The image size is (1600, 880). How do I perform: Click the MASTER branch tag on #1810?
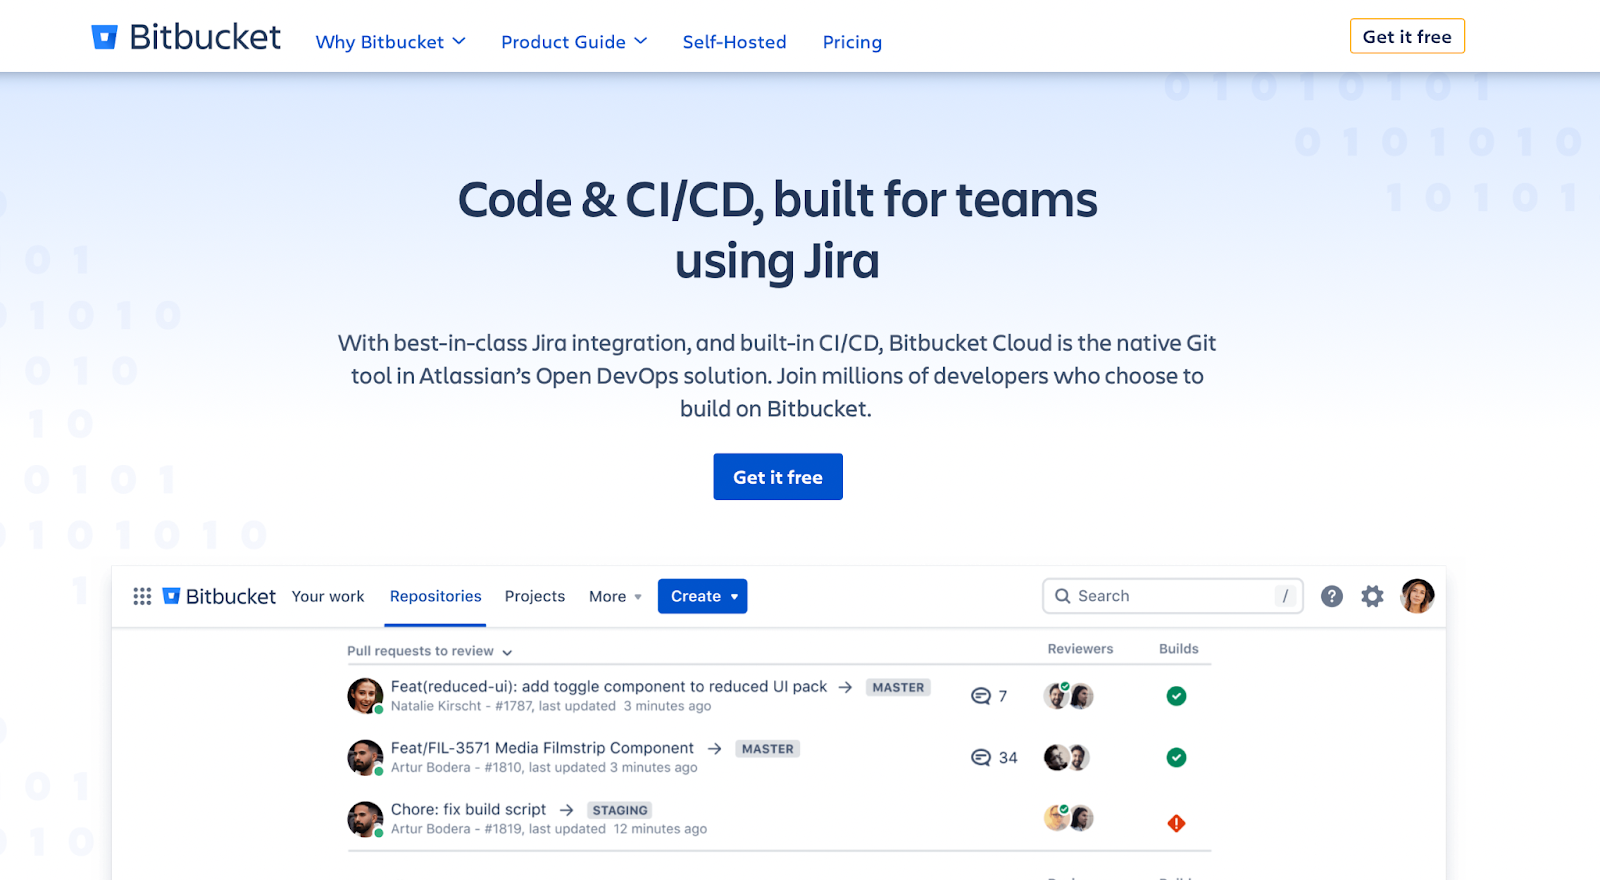click(x=768, y=749)
